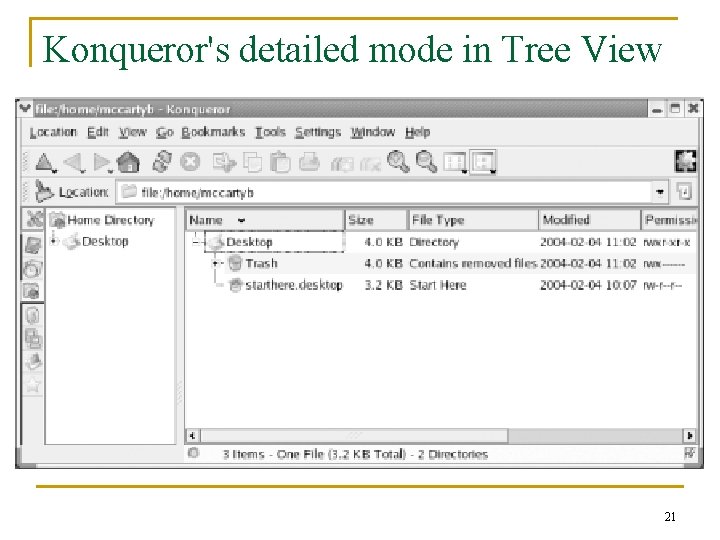Open the Edit menu
This screenshot has height=540, width=720.
[98, 132]
